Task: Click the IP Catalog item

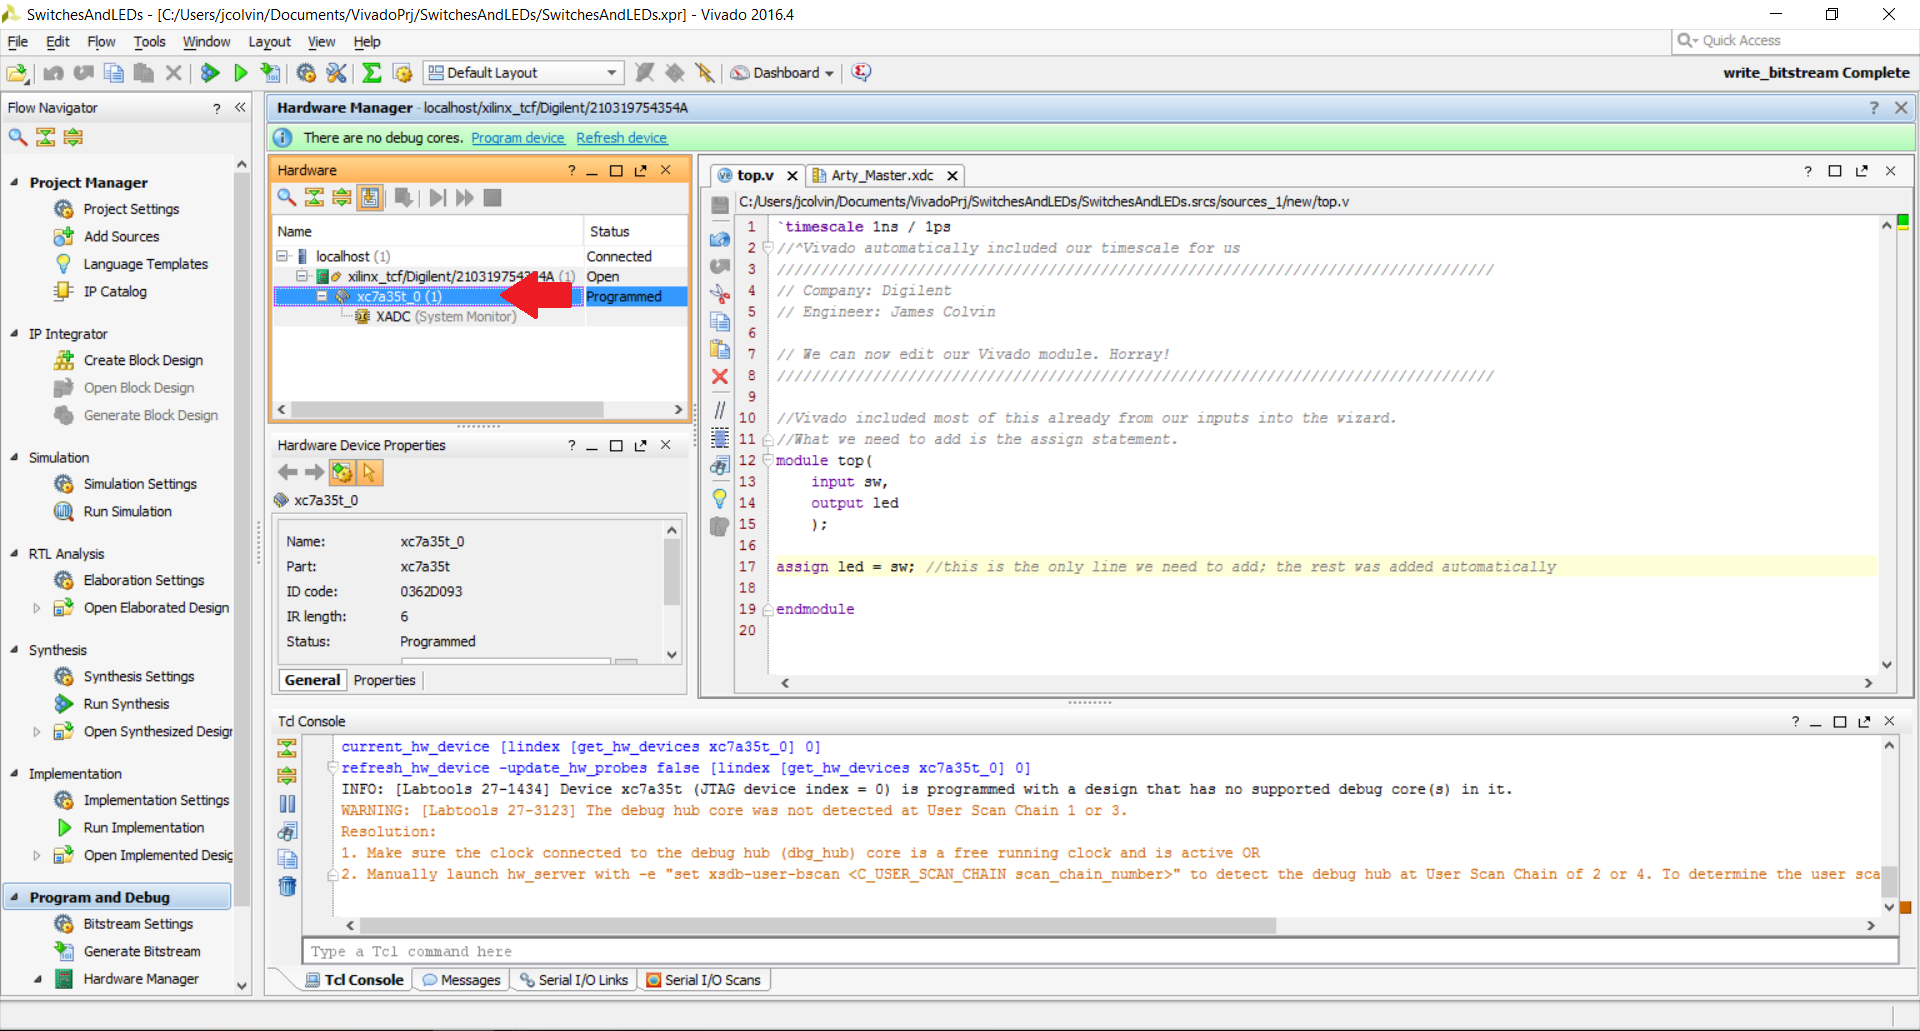Action: [115, 292]
